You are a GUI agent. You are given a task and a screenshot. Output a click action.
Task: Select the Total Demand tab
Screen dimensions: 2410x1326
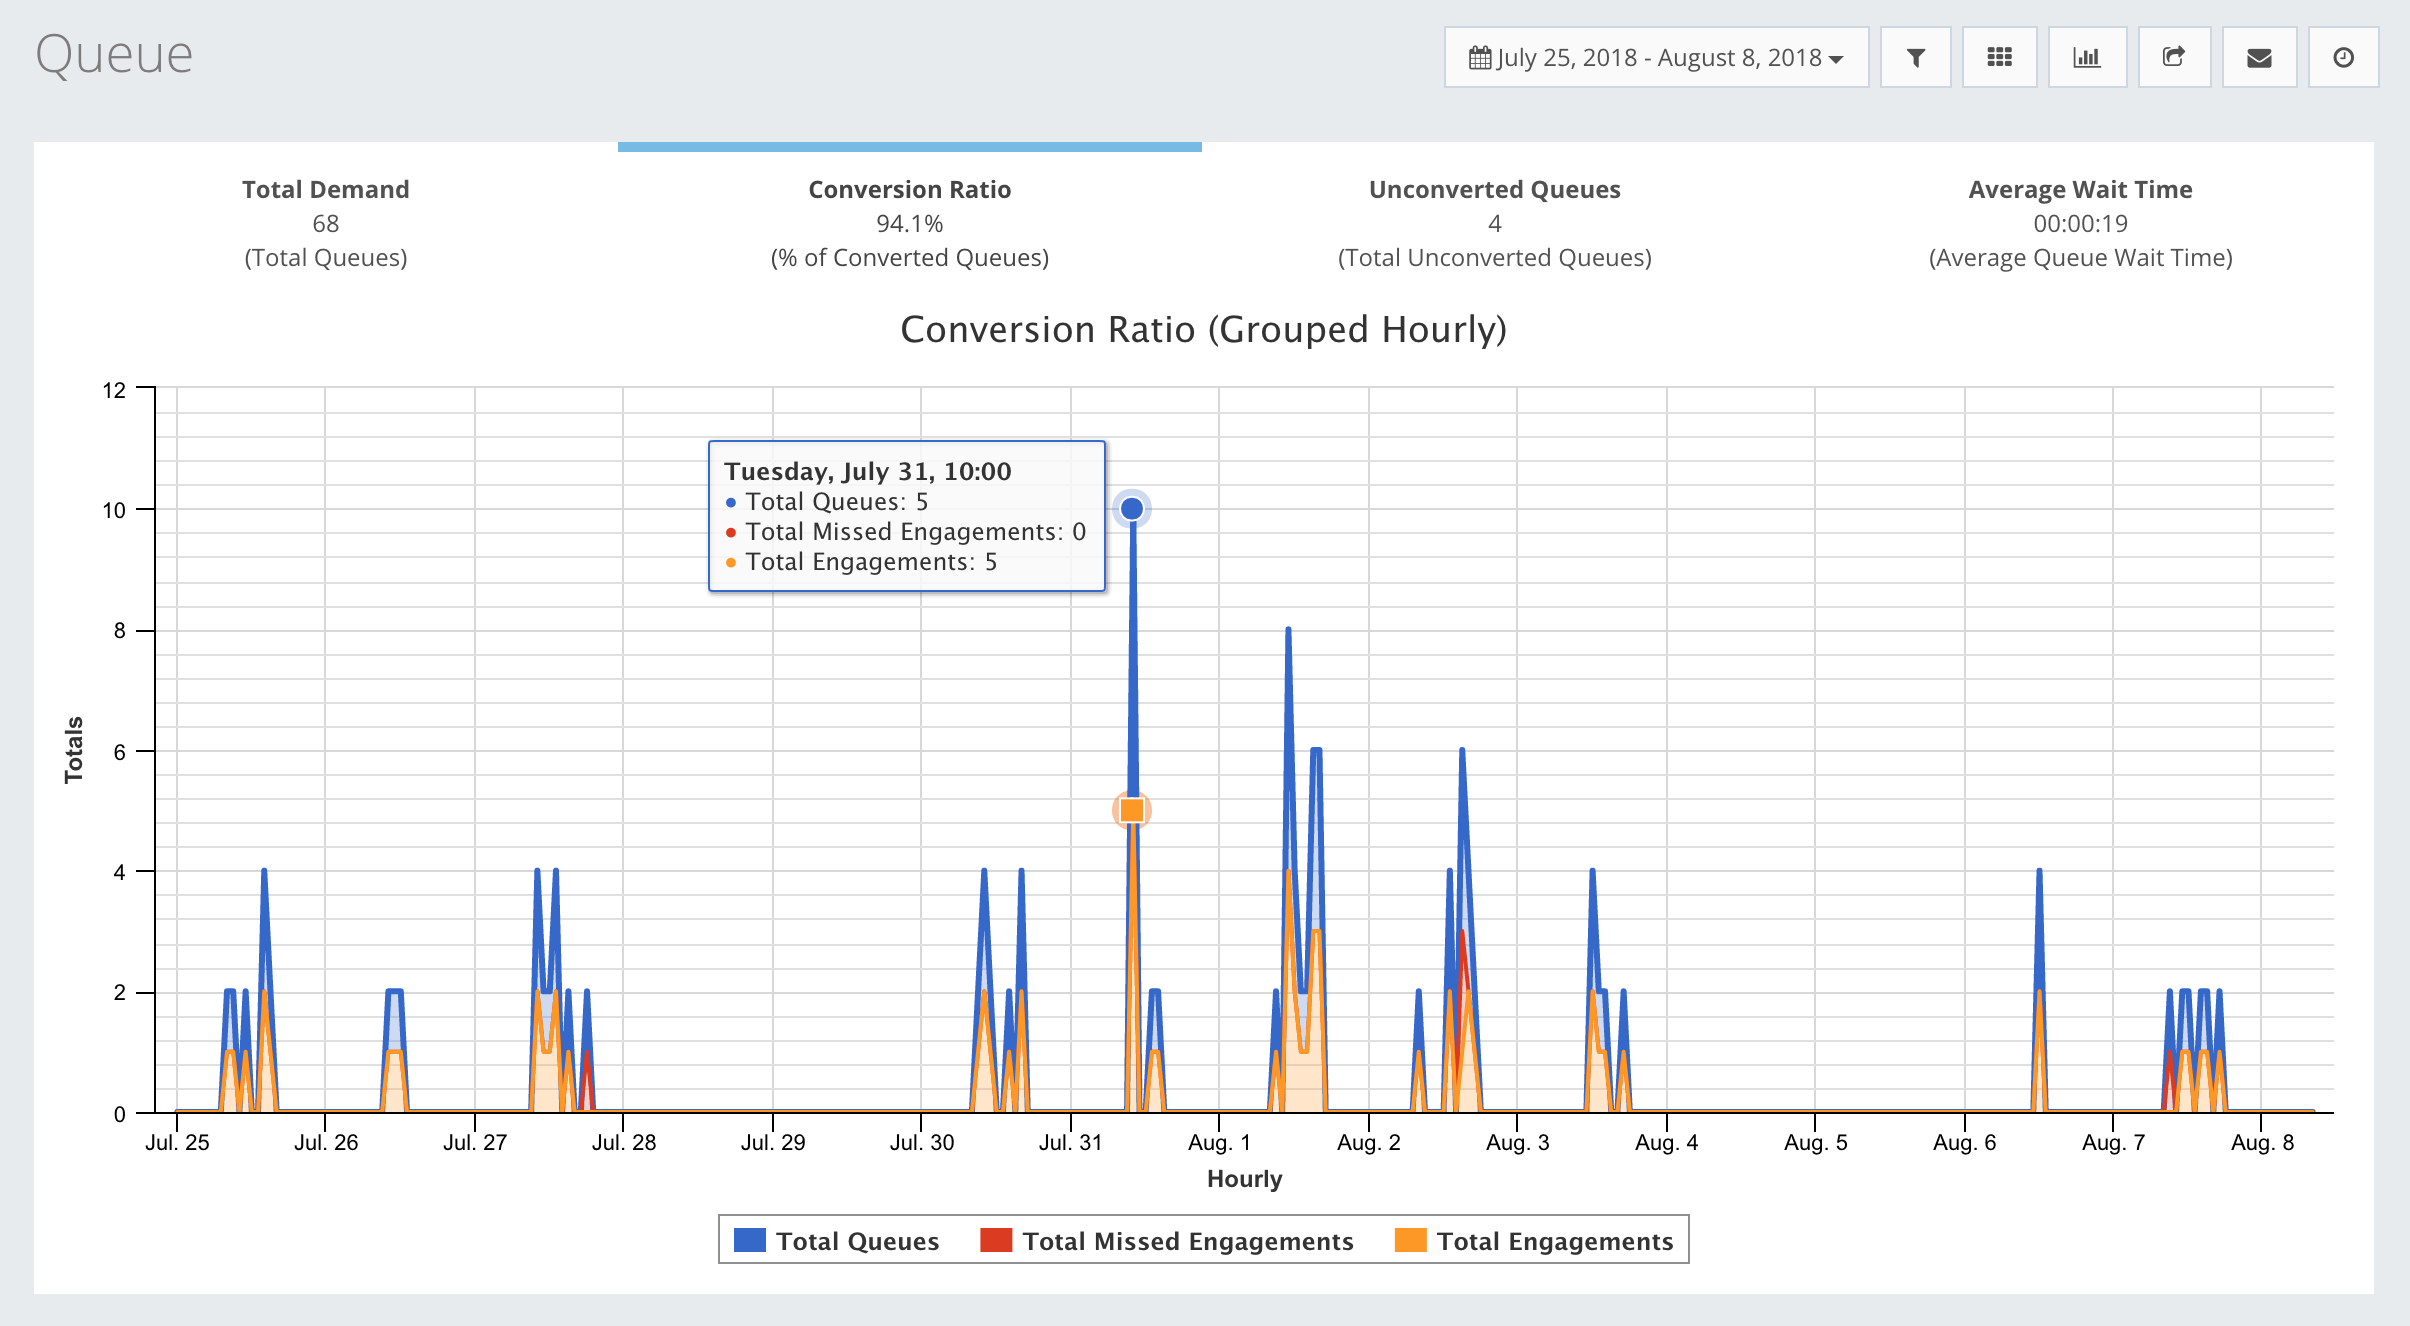pyautogui.click(x=326, y=223)
